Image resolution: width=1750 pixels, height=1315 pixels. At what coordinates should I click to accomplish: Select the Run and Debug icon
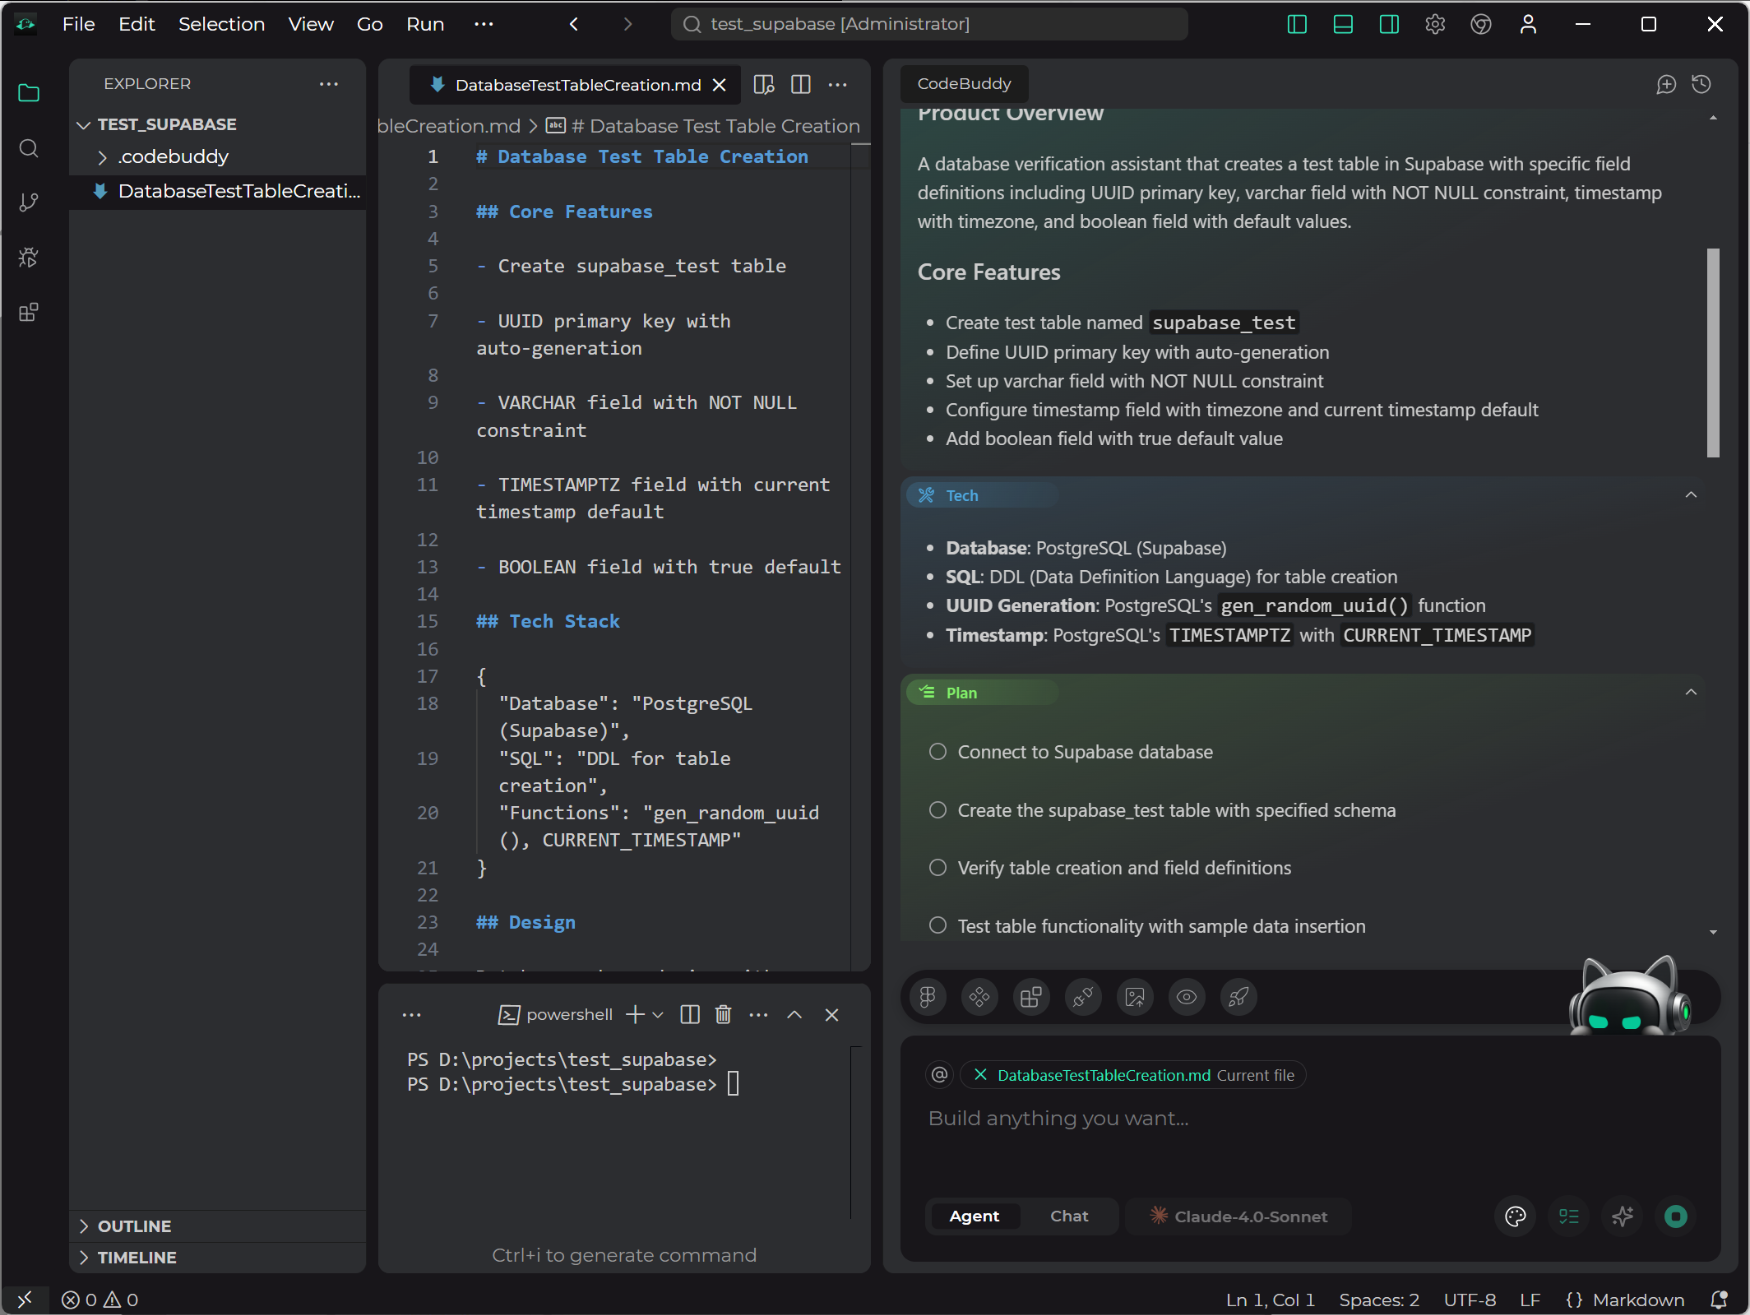pyautogui.click(x=28, y=257)
